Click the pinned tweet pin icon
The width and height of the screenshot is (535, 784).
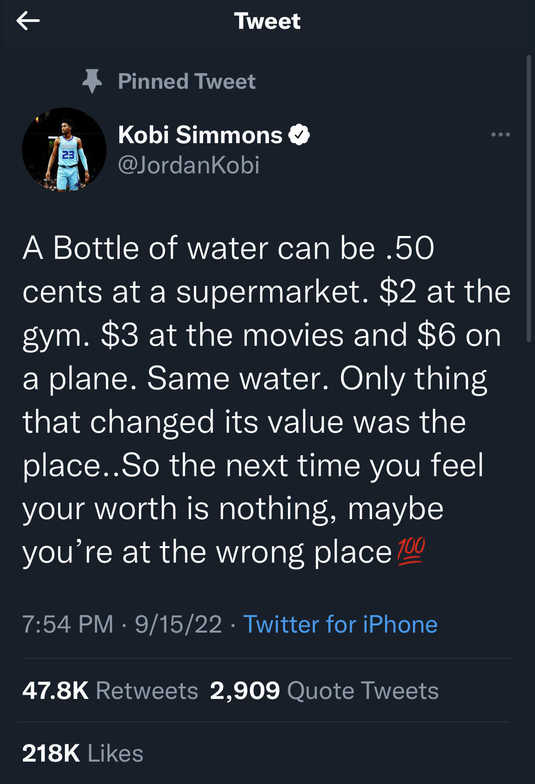[92, 82]
